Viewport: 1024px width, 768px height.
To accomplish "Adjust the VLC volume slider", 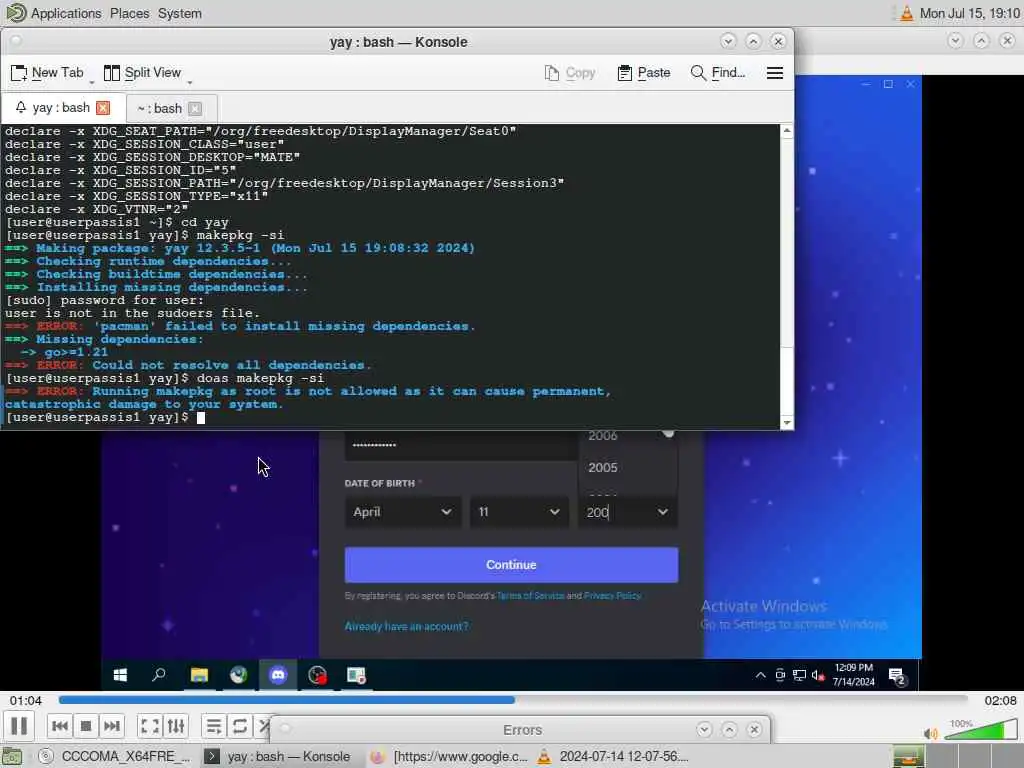I will click(x=980, y=730).
